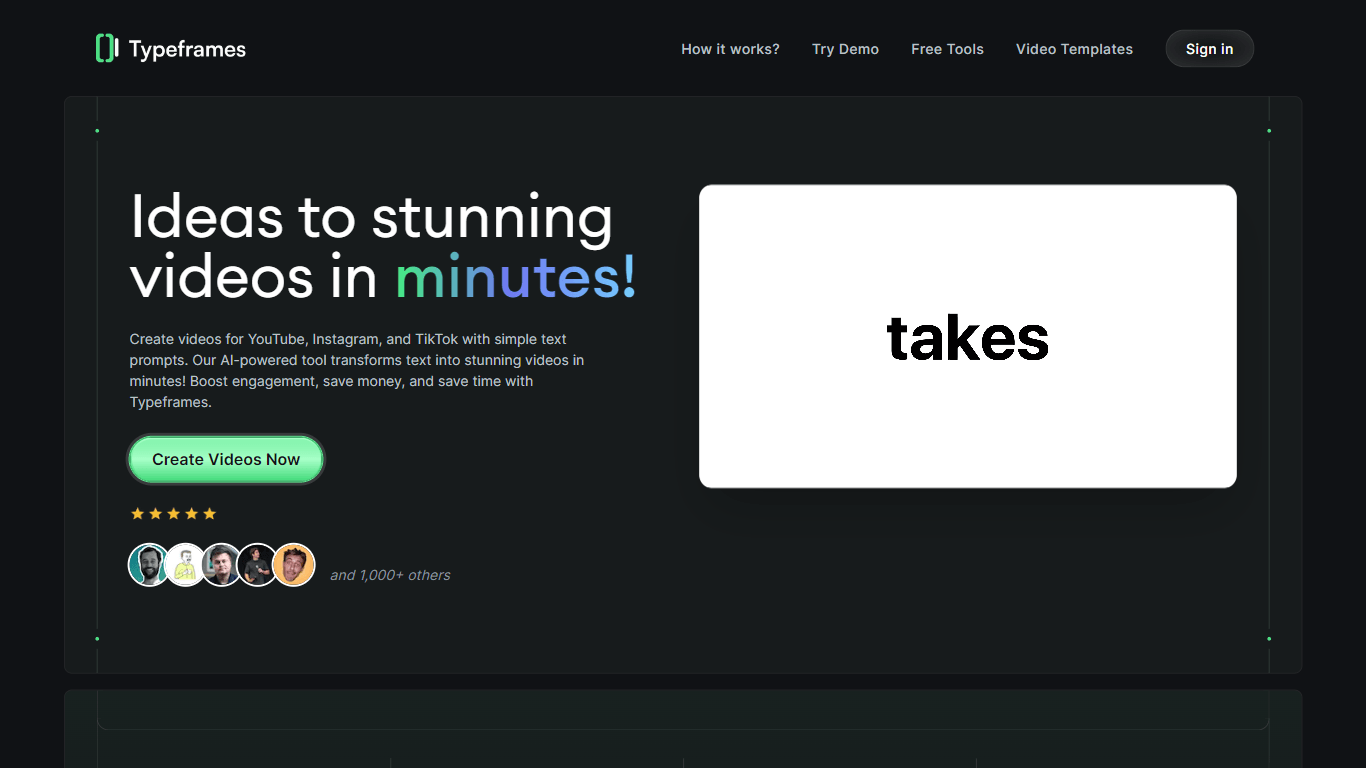Viewport: 1366px width, 768px height.
Task: Open the How it works? menu item
Action: pyautogui.click(x=730, y=49)
